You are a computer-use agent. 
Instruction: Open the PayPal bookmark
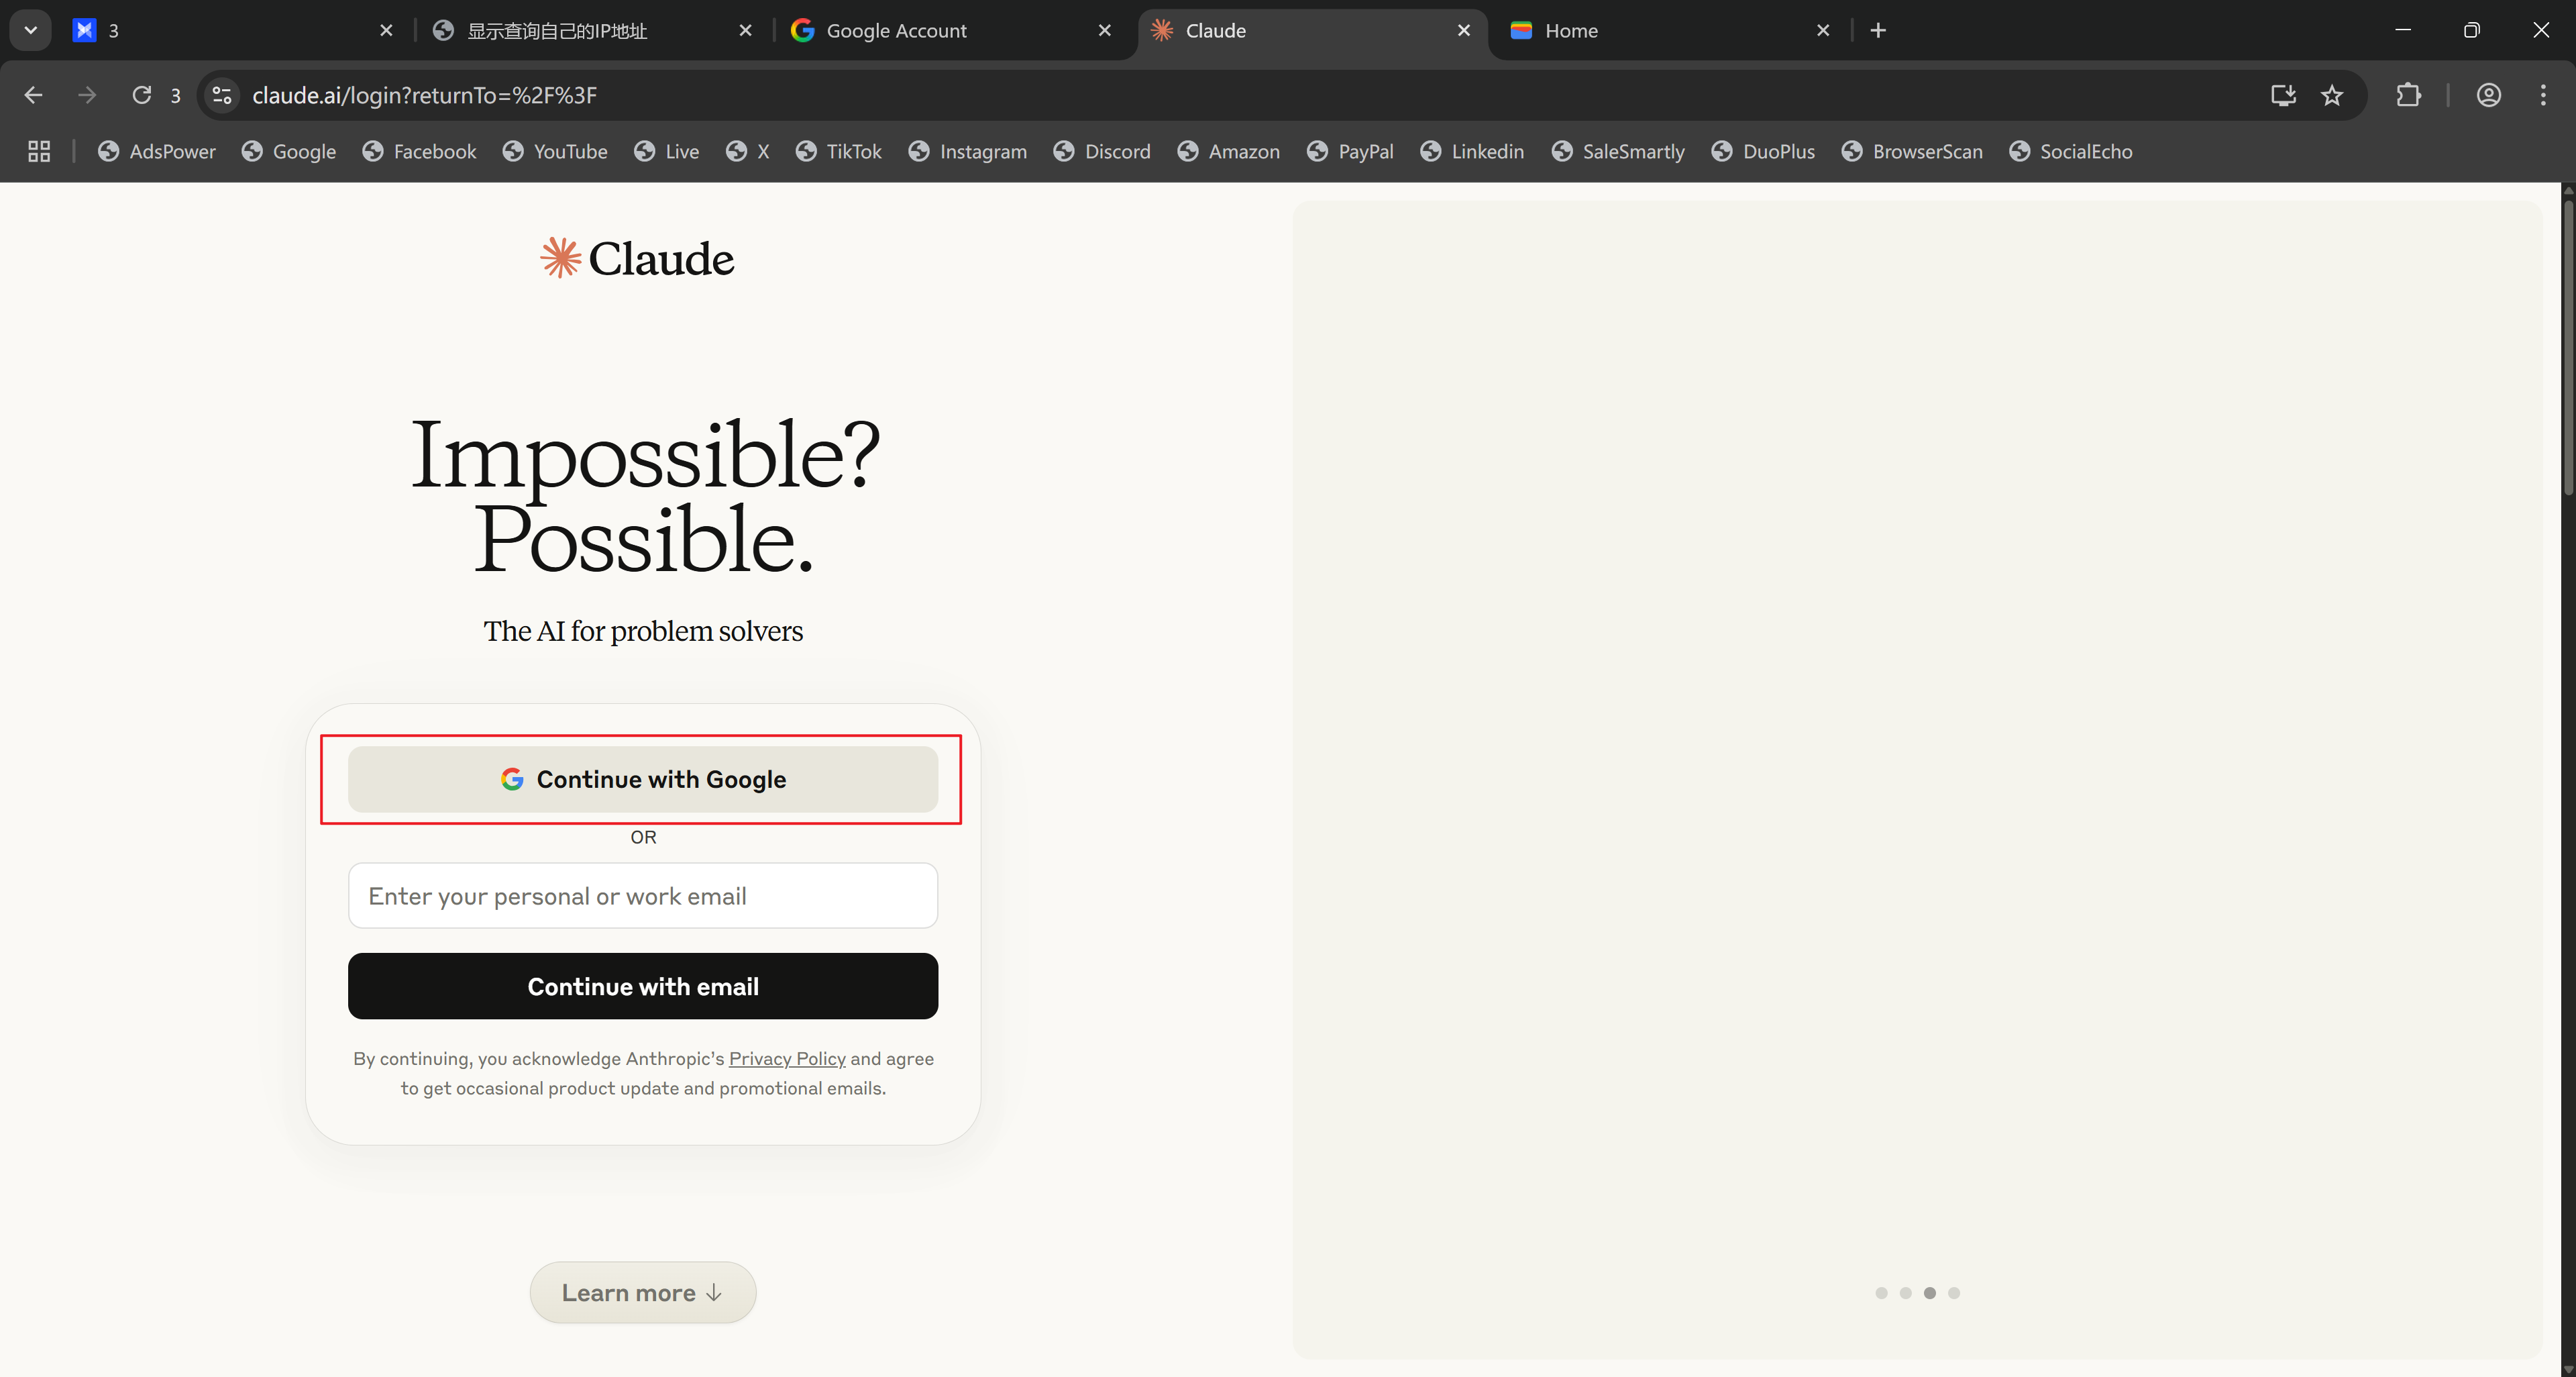tap(1350, 151)
